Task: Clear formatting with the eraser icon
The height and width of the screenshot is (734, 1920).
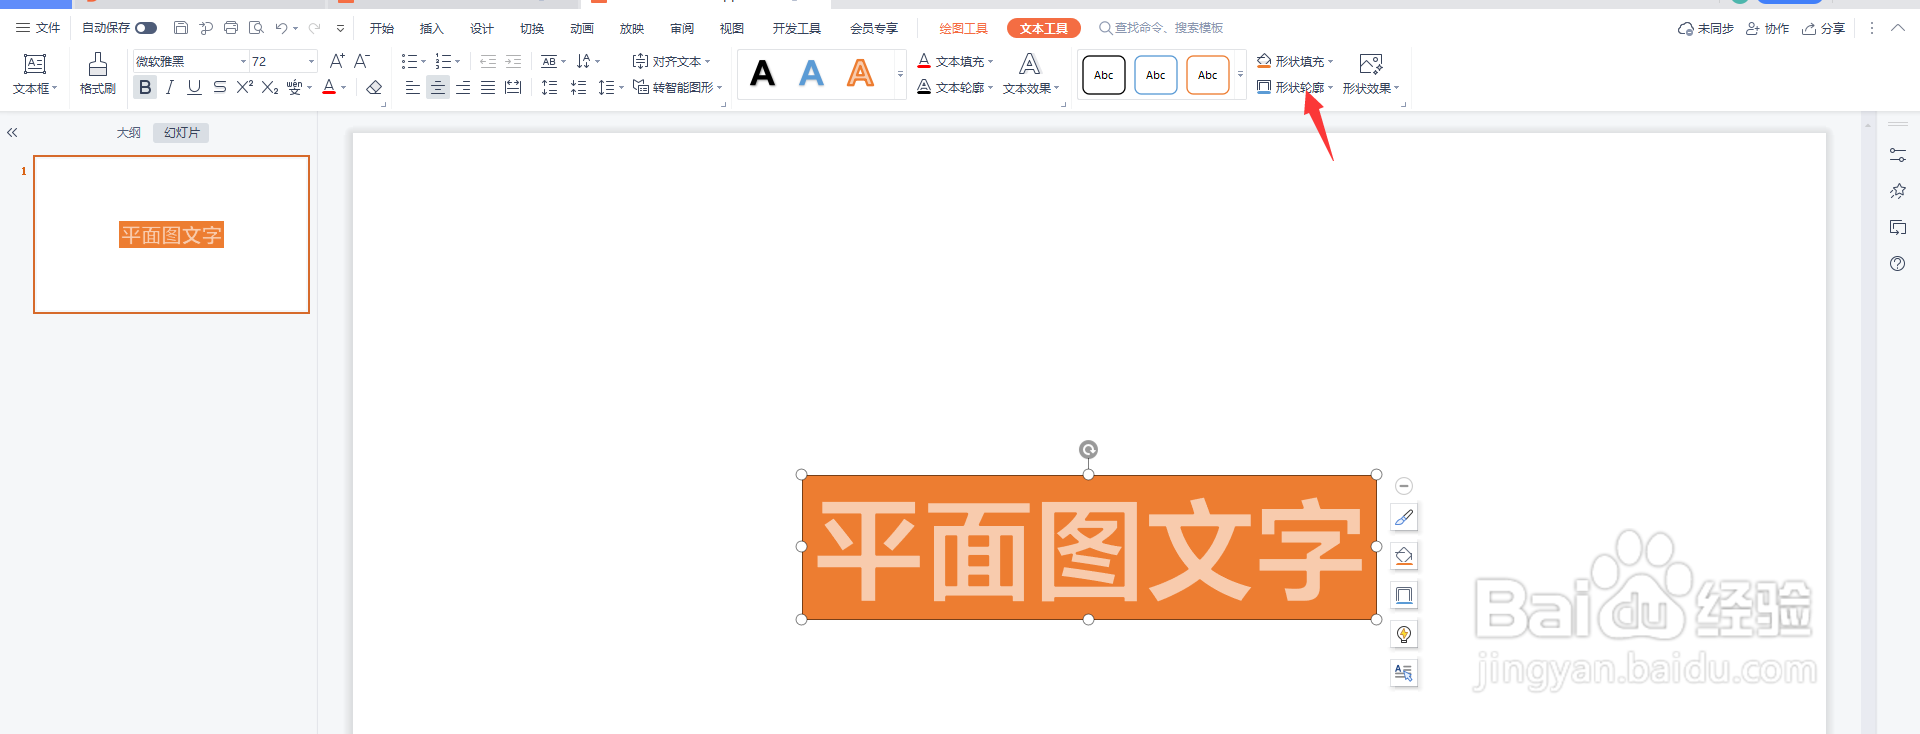Action: click(x=374, y=88)
